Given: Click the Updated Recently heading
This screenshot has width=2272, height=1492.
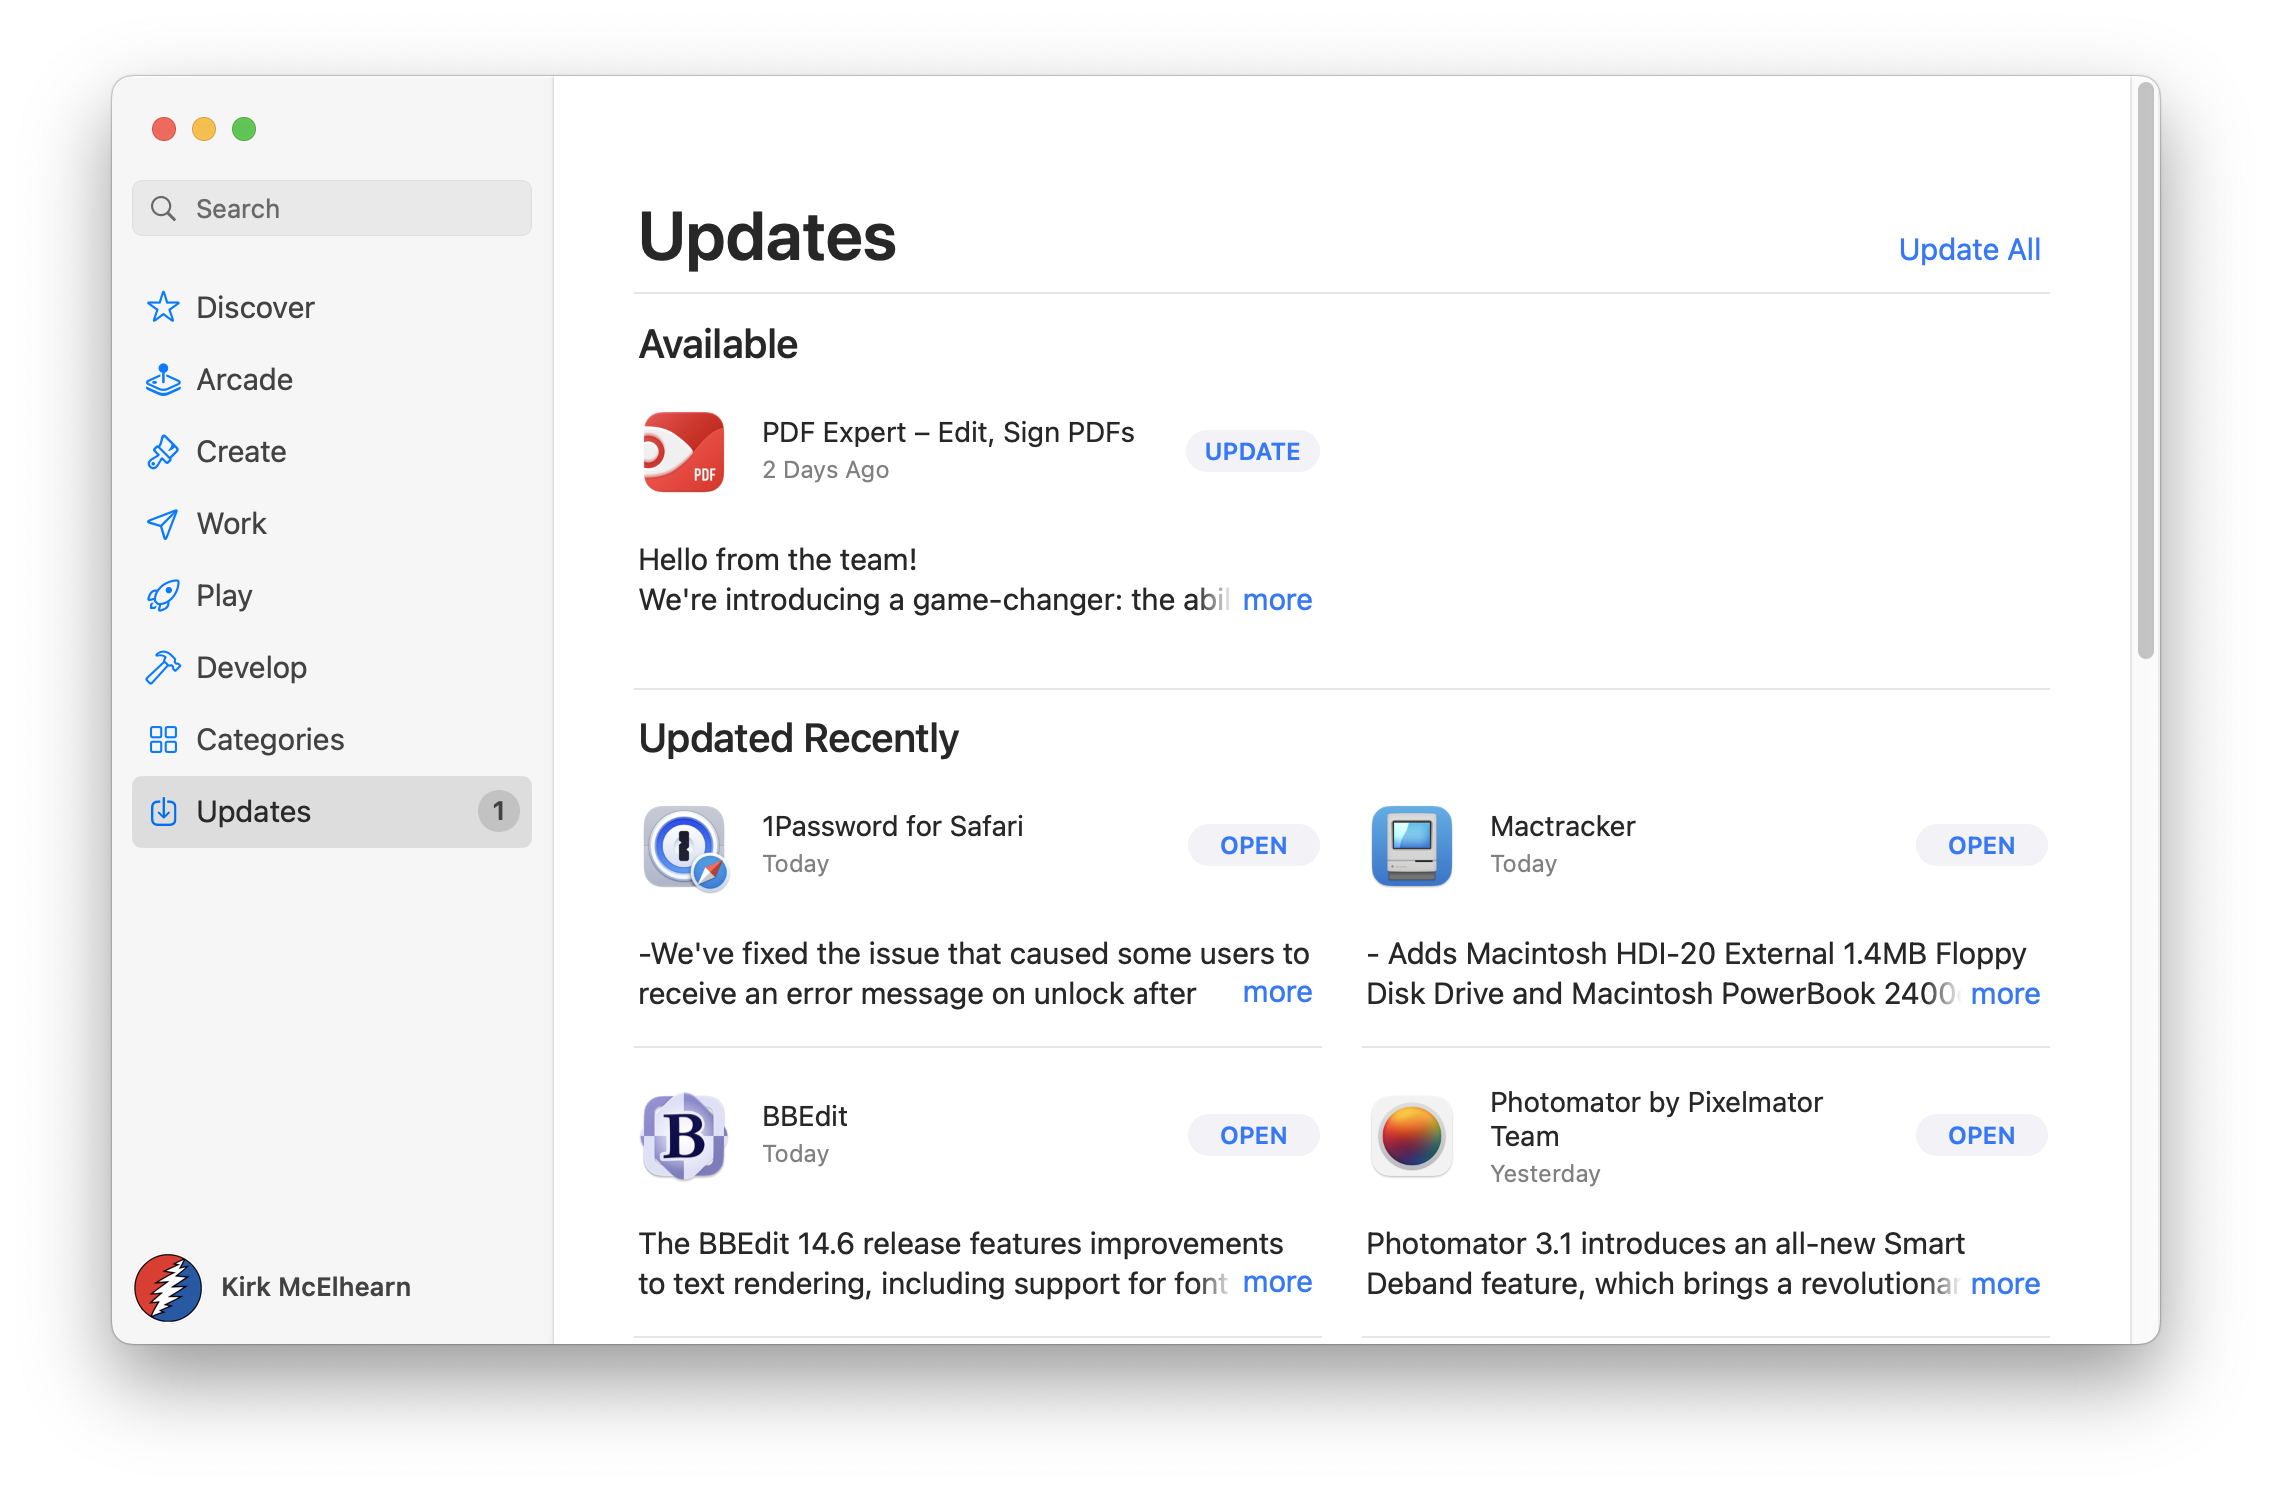Looking at the screenshot, I should click(x=798, y=738).
